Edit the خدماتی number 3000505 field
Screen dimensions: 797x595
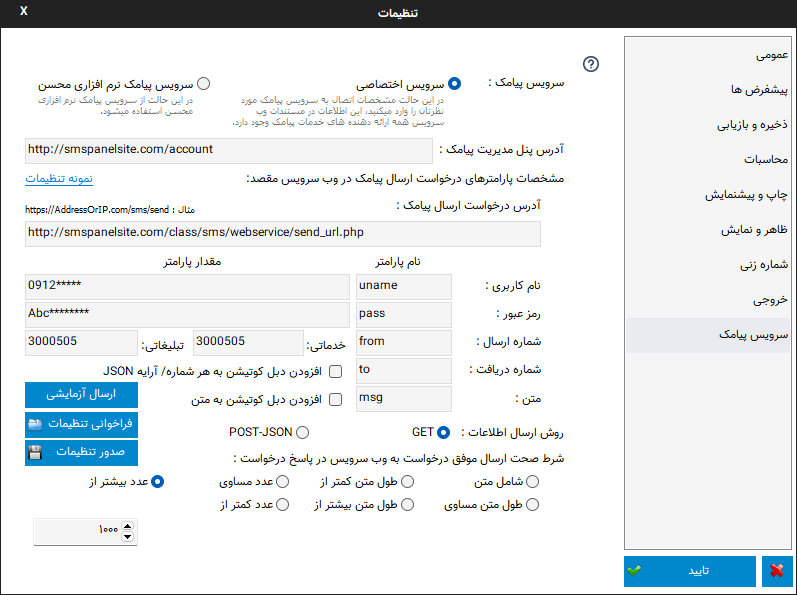pyautogui.click(x=249, y=343)
